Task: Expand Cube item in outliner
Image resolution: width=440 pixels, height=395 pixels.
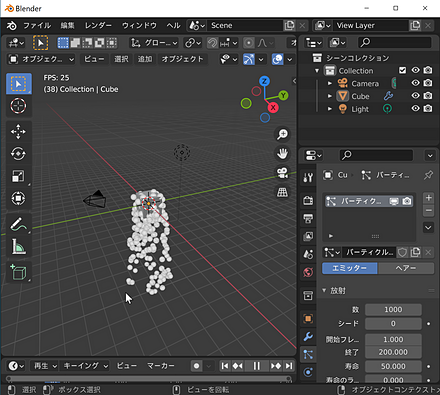Action: click(x=330, y=96)
